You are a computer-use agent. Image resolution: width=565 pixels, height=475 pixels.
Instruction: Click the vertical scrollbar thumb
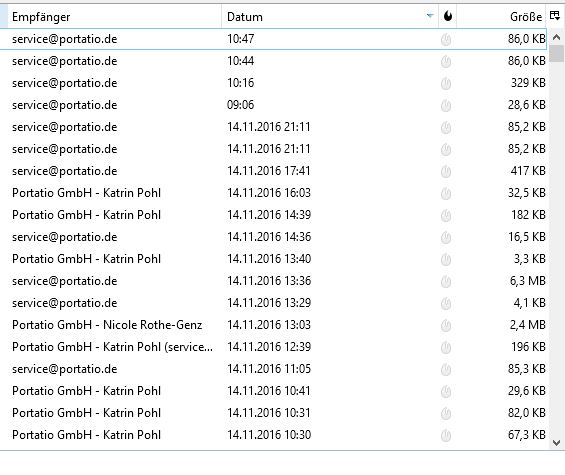click(x=557, y=54)
